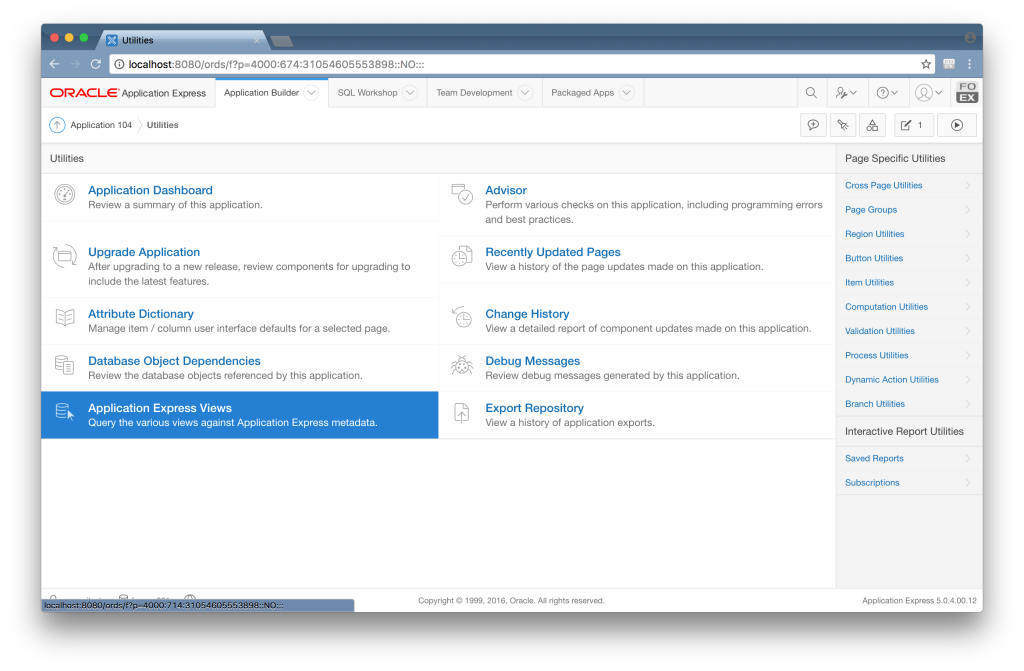Image resolution: width=1024 pixels, height=671 pixels.
Task: Open the SQL Workshop tab
Action: (x=367, y=93)
